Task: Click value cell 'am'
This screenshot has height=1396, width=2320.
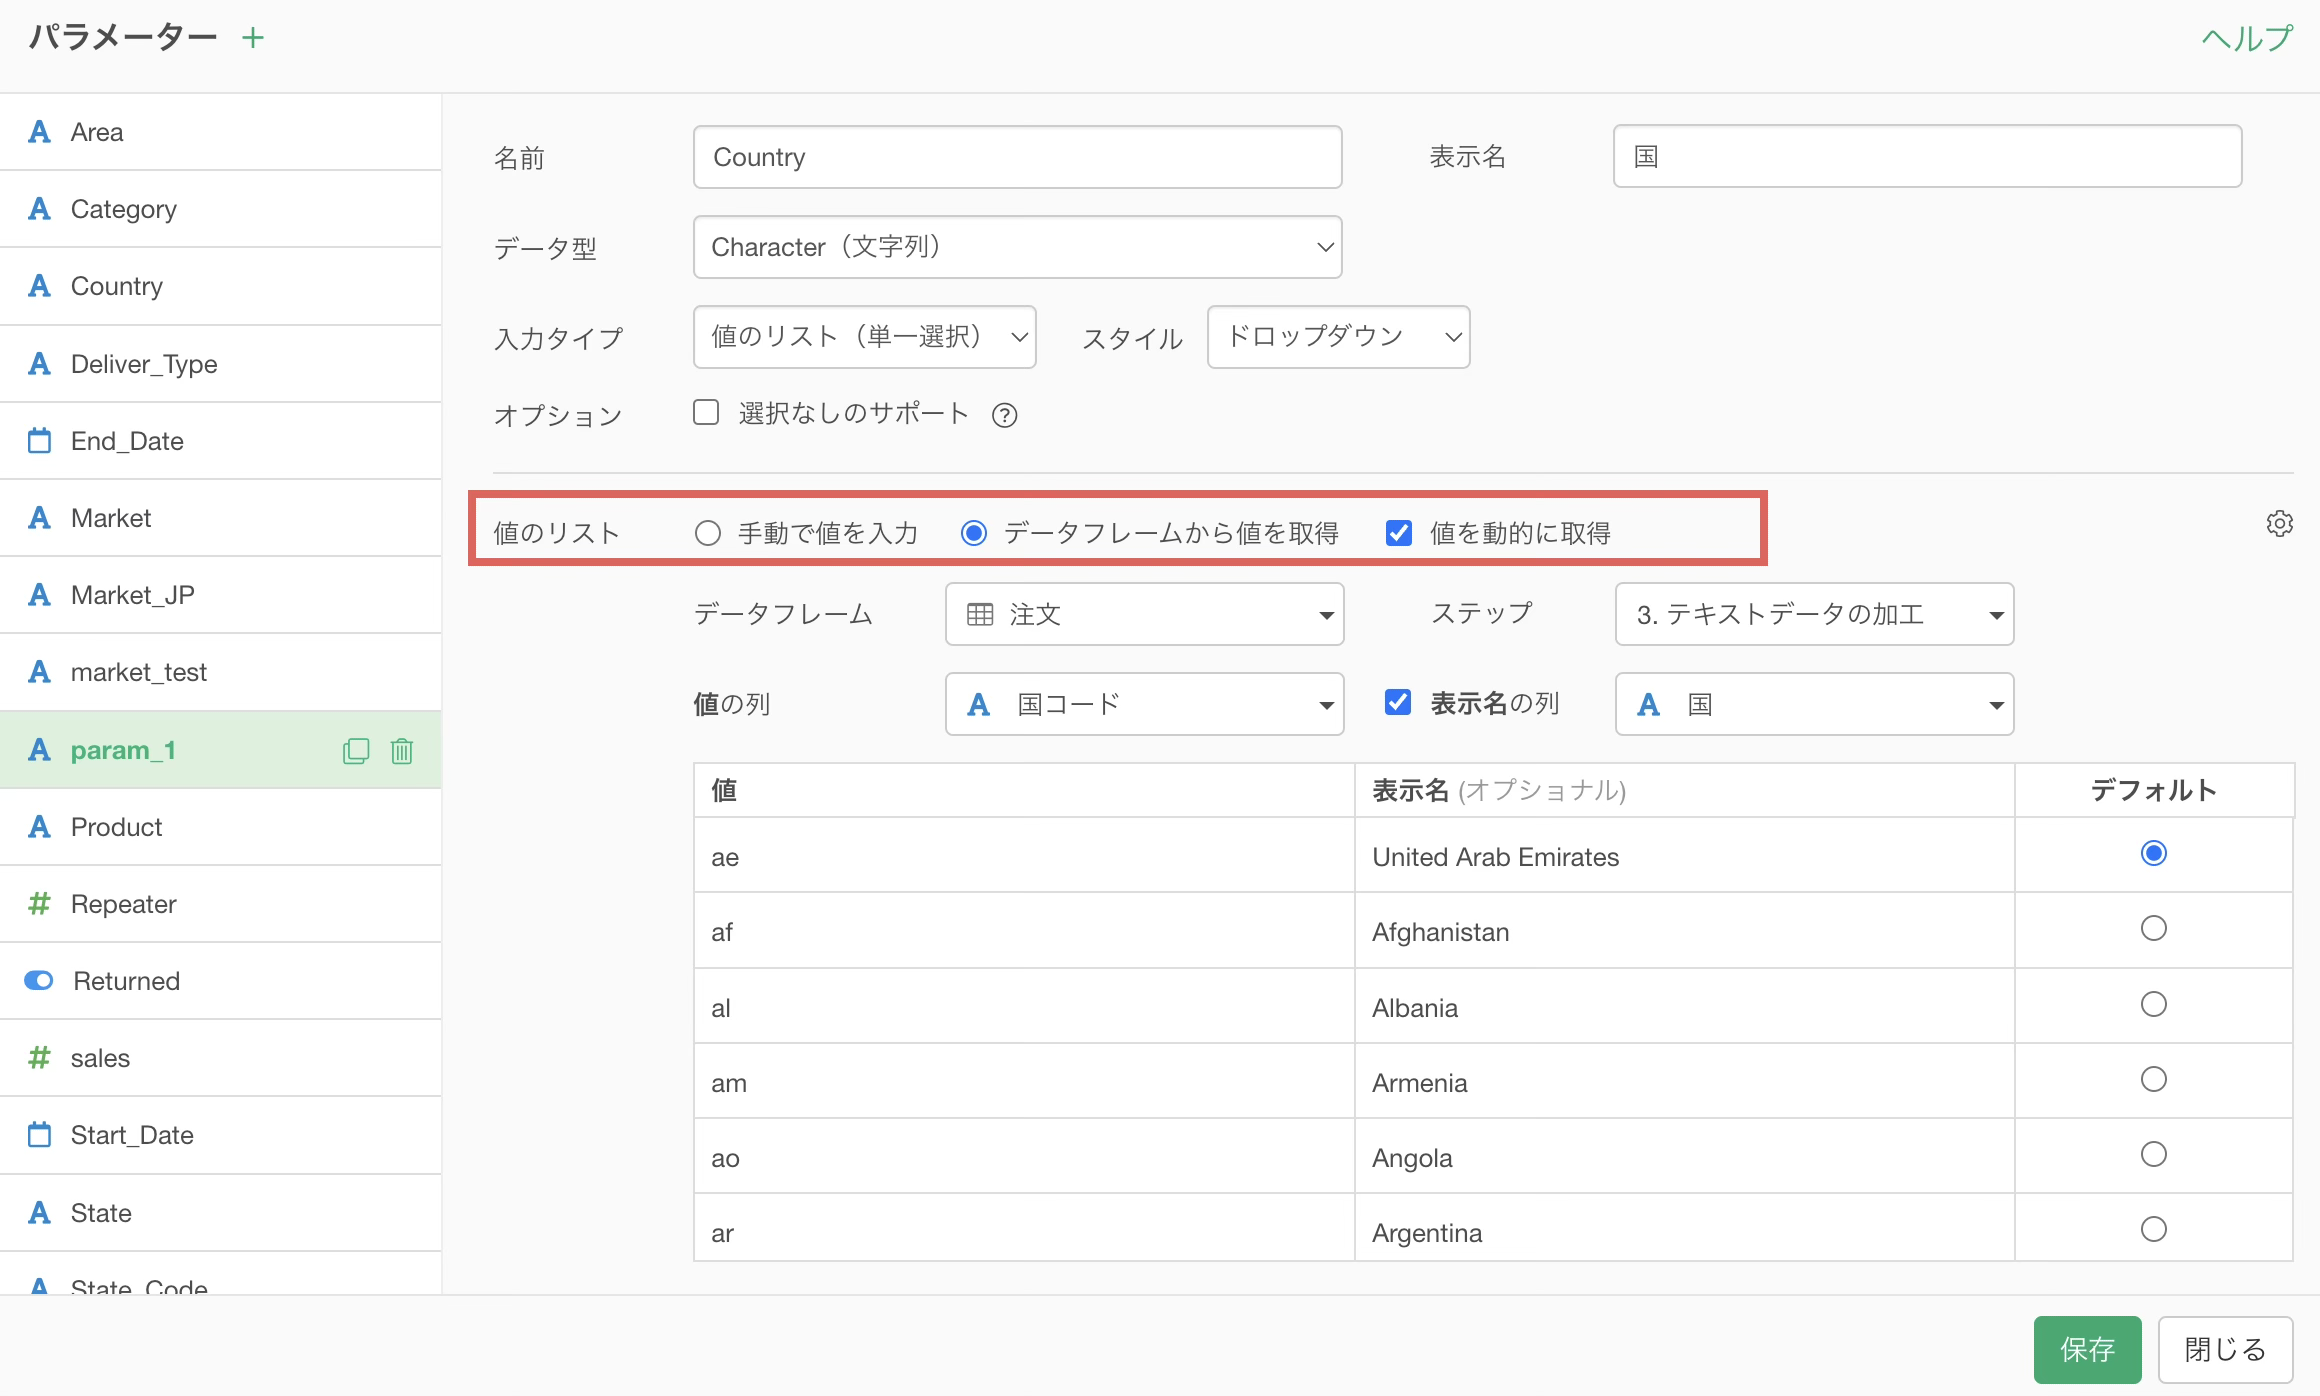Action: pyautogui.click(x=1024, y=1081)
